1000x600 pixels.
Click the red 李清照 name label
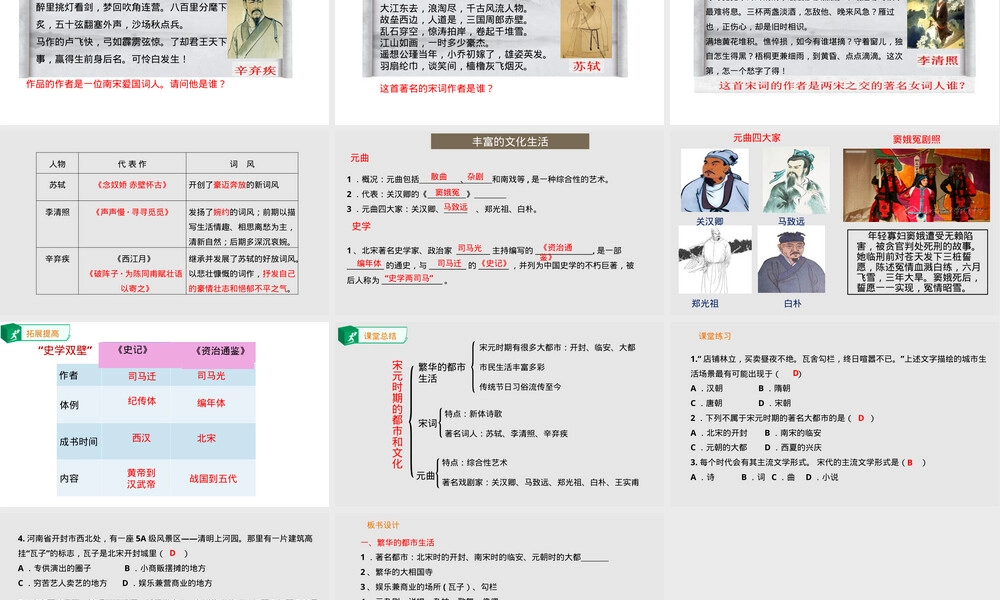[x=938, y=61]
